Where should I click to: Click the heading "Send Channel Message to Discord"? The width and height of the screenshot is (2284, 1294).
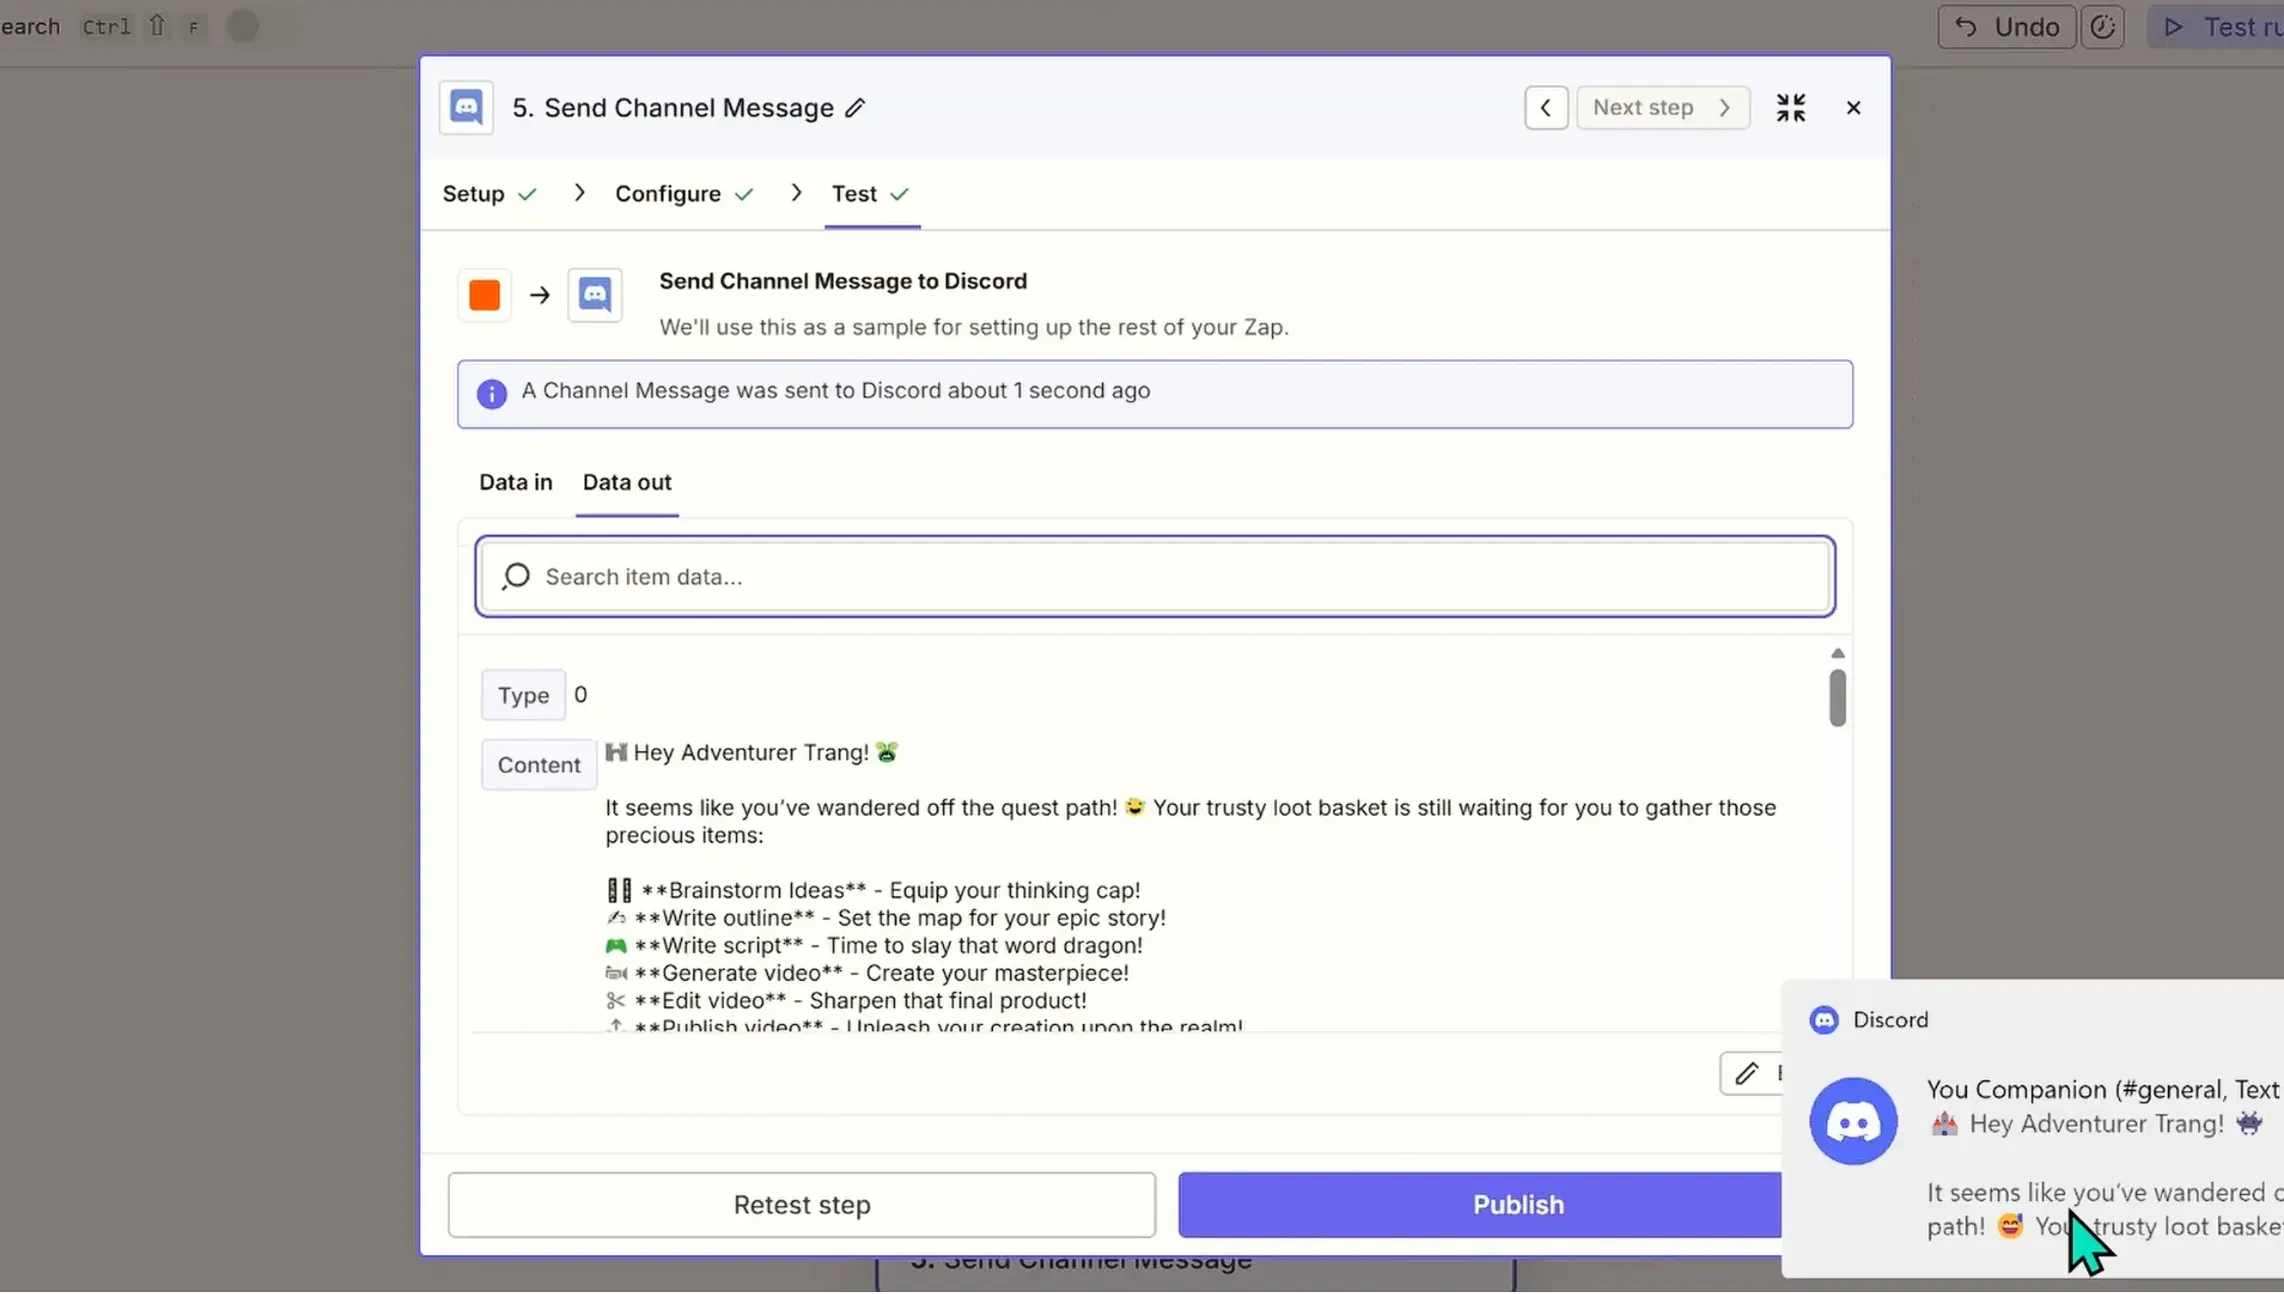coord(843,282)
